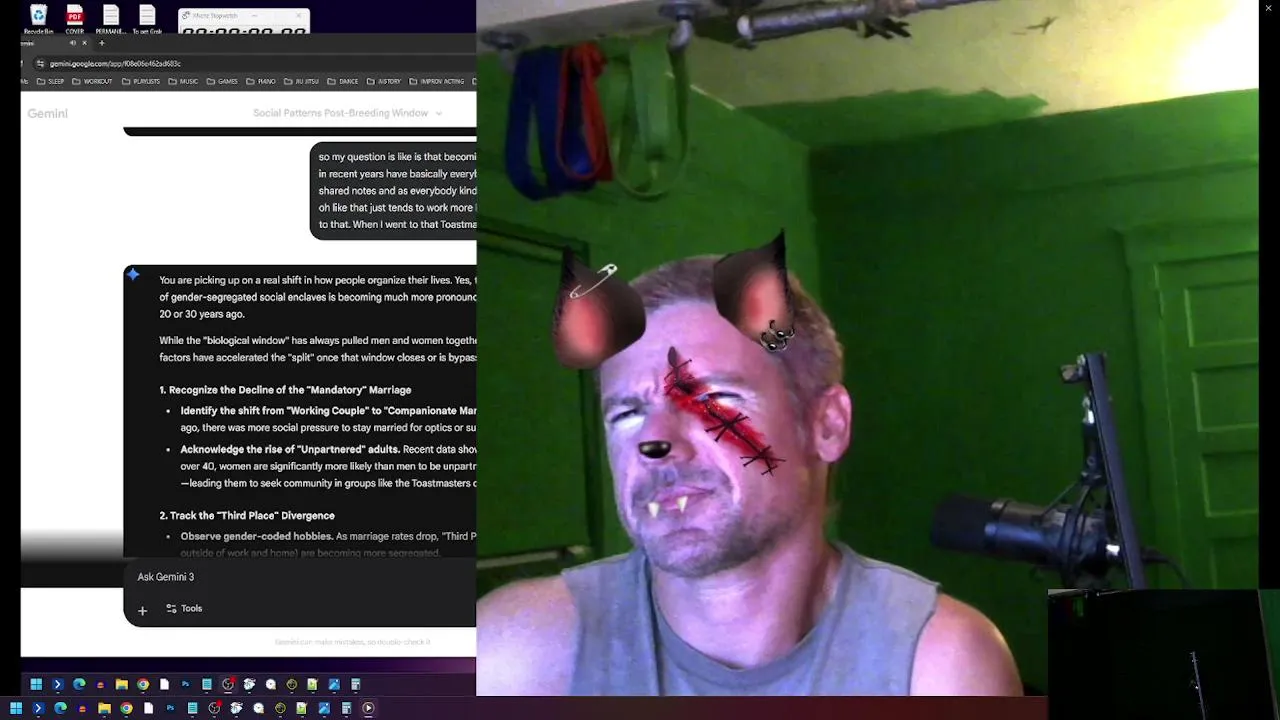Viewport: 1280px width, 720px height.
Task: Click Start button in the captured inner taskbar
Action: pos(36,684)
